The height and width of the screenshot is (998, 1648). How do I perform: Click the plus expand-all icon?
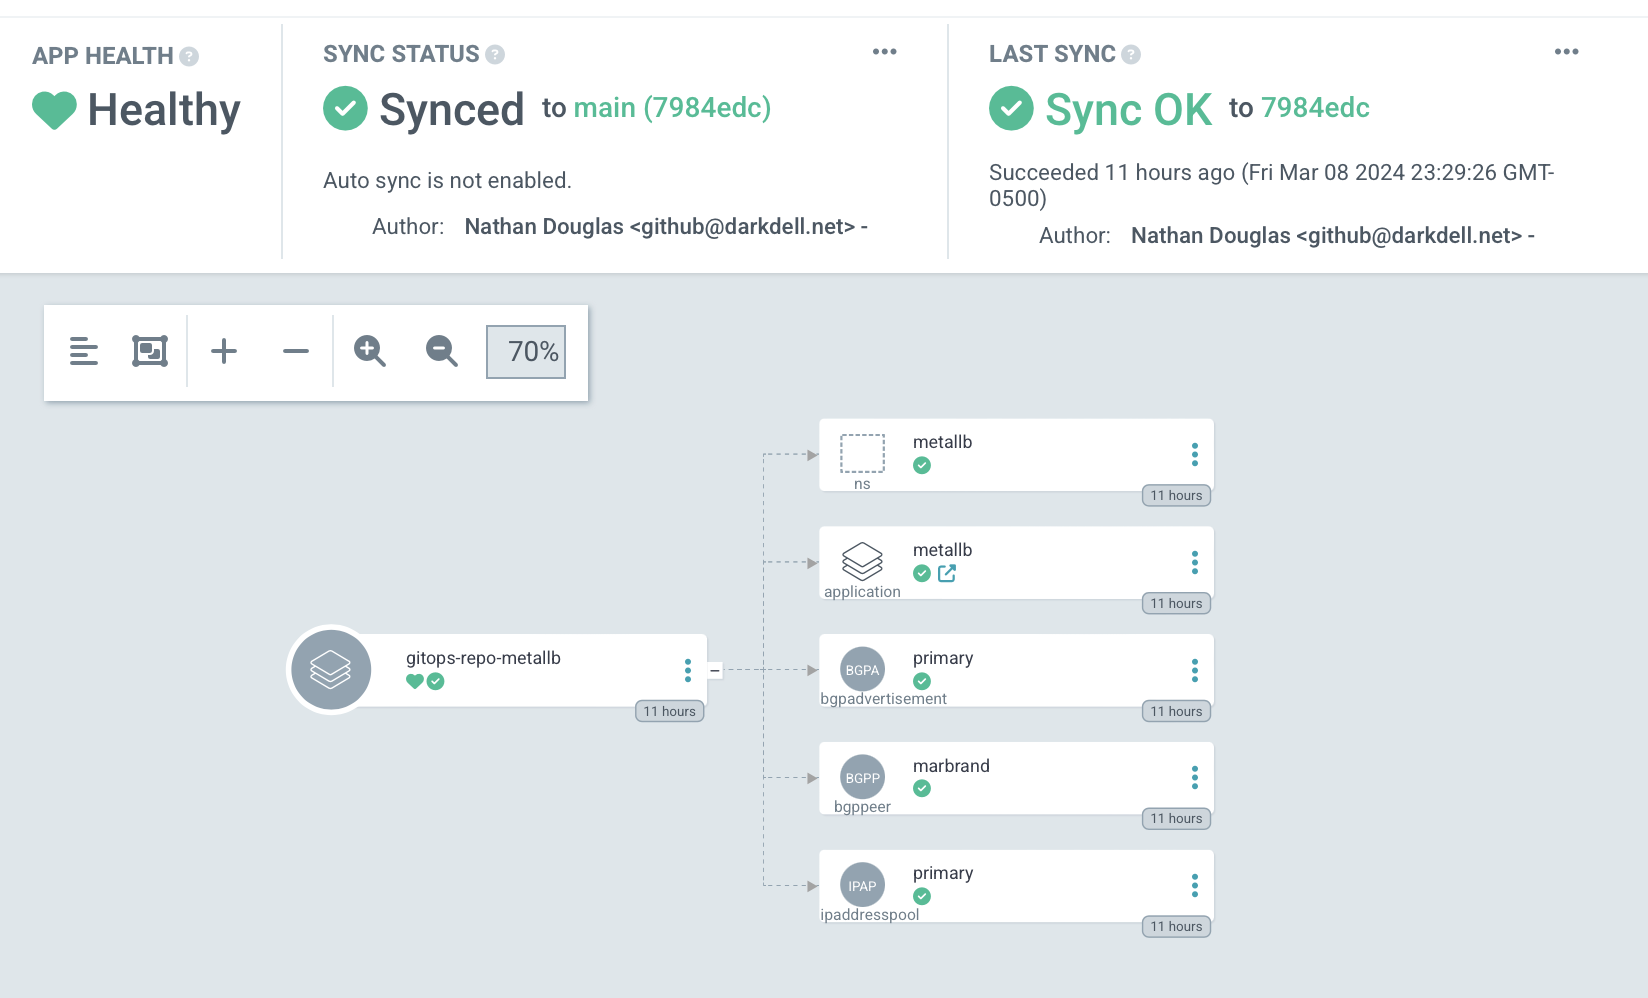tap(224, 351)
